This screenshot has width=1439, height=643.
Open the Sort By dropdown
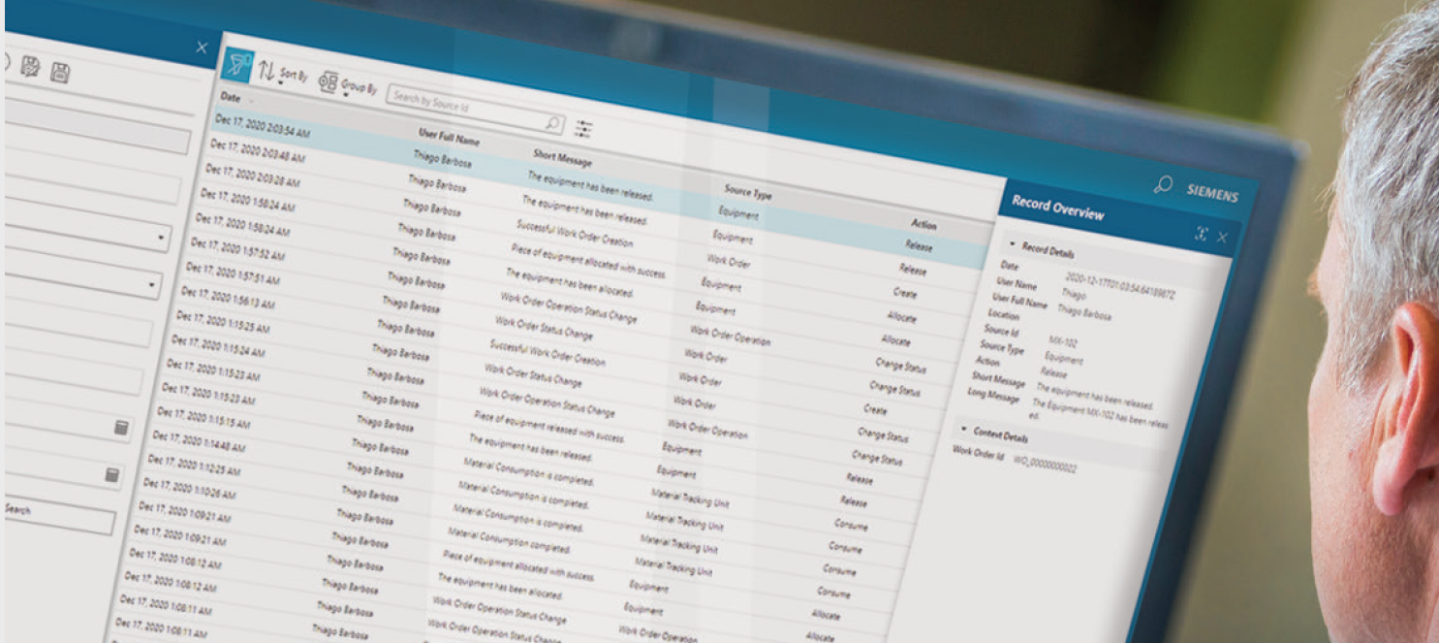283,74
